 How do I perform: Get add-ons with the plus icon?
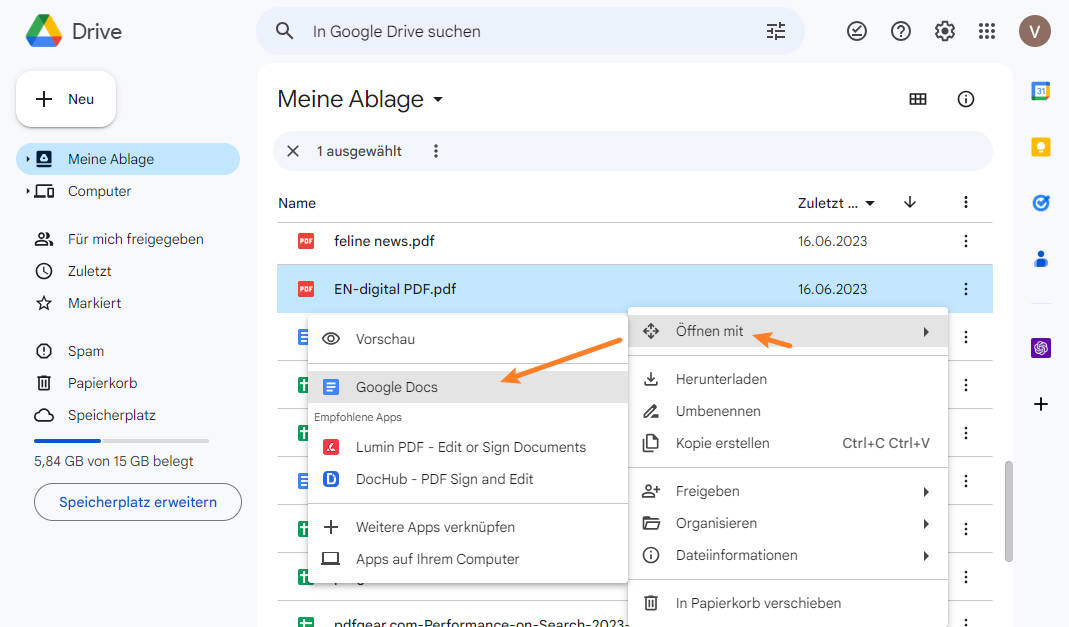pyautogui.click(x=1040, y=404)
